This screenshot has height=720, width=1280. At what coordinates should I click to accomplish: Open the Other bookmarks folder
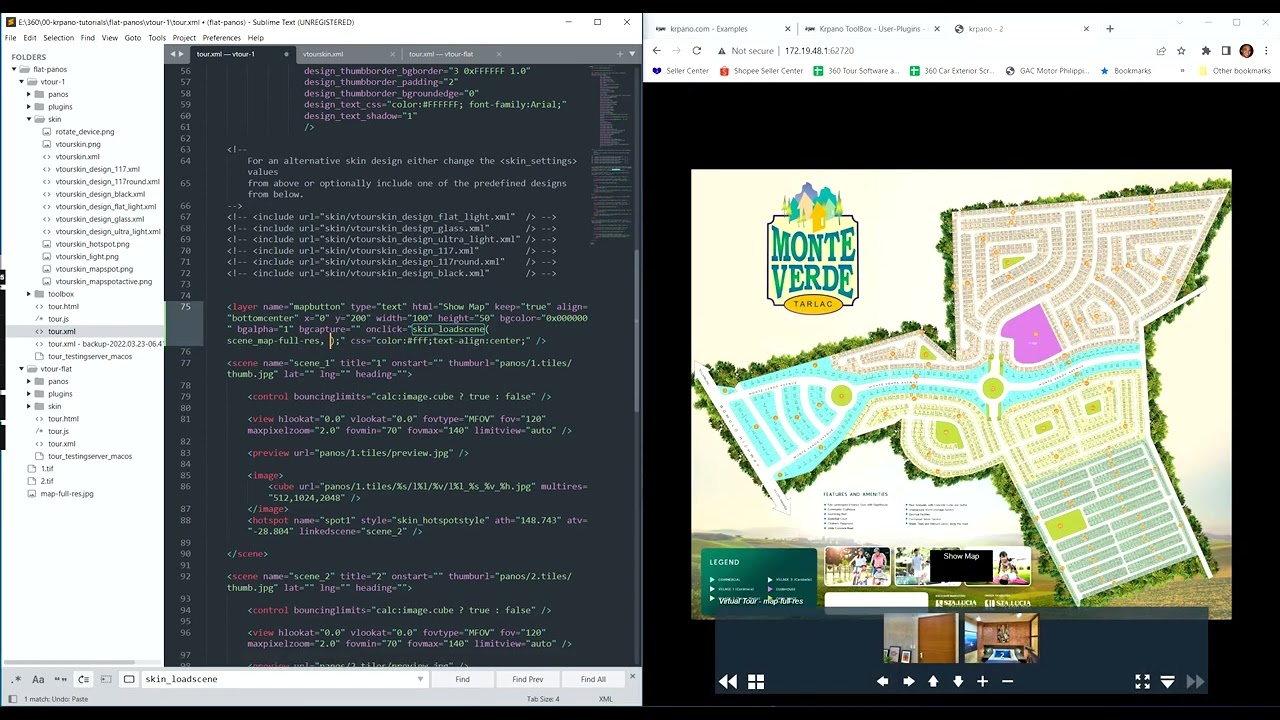pyautogui.click(x=1234, y=71)
